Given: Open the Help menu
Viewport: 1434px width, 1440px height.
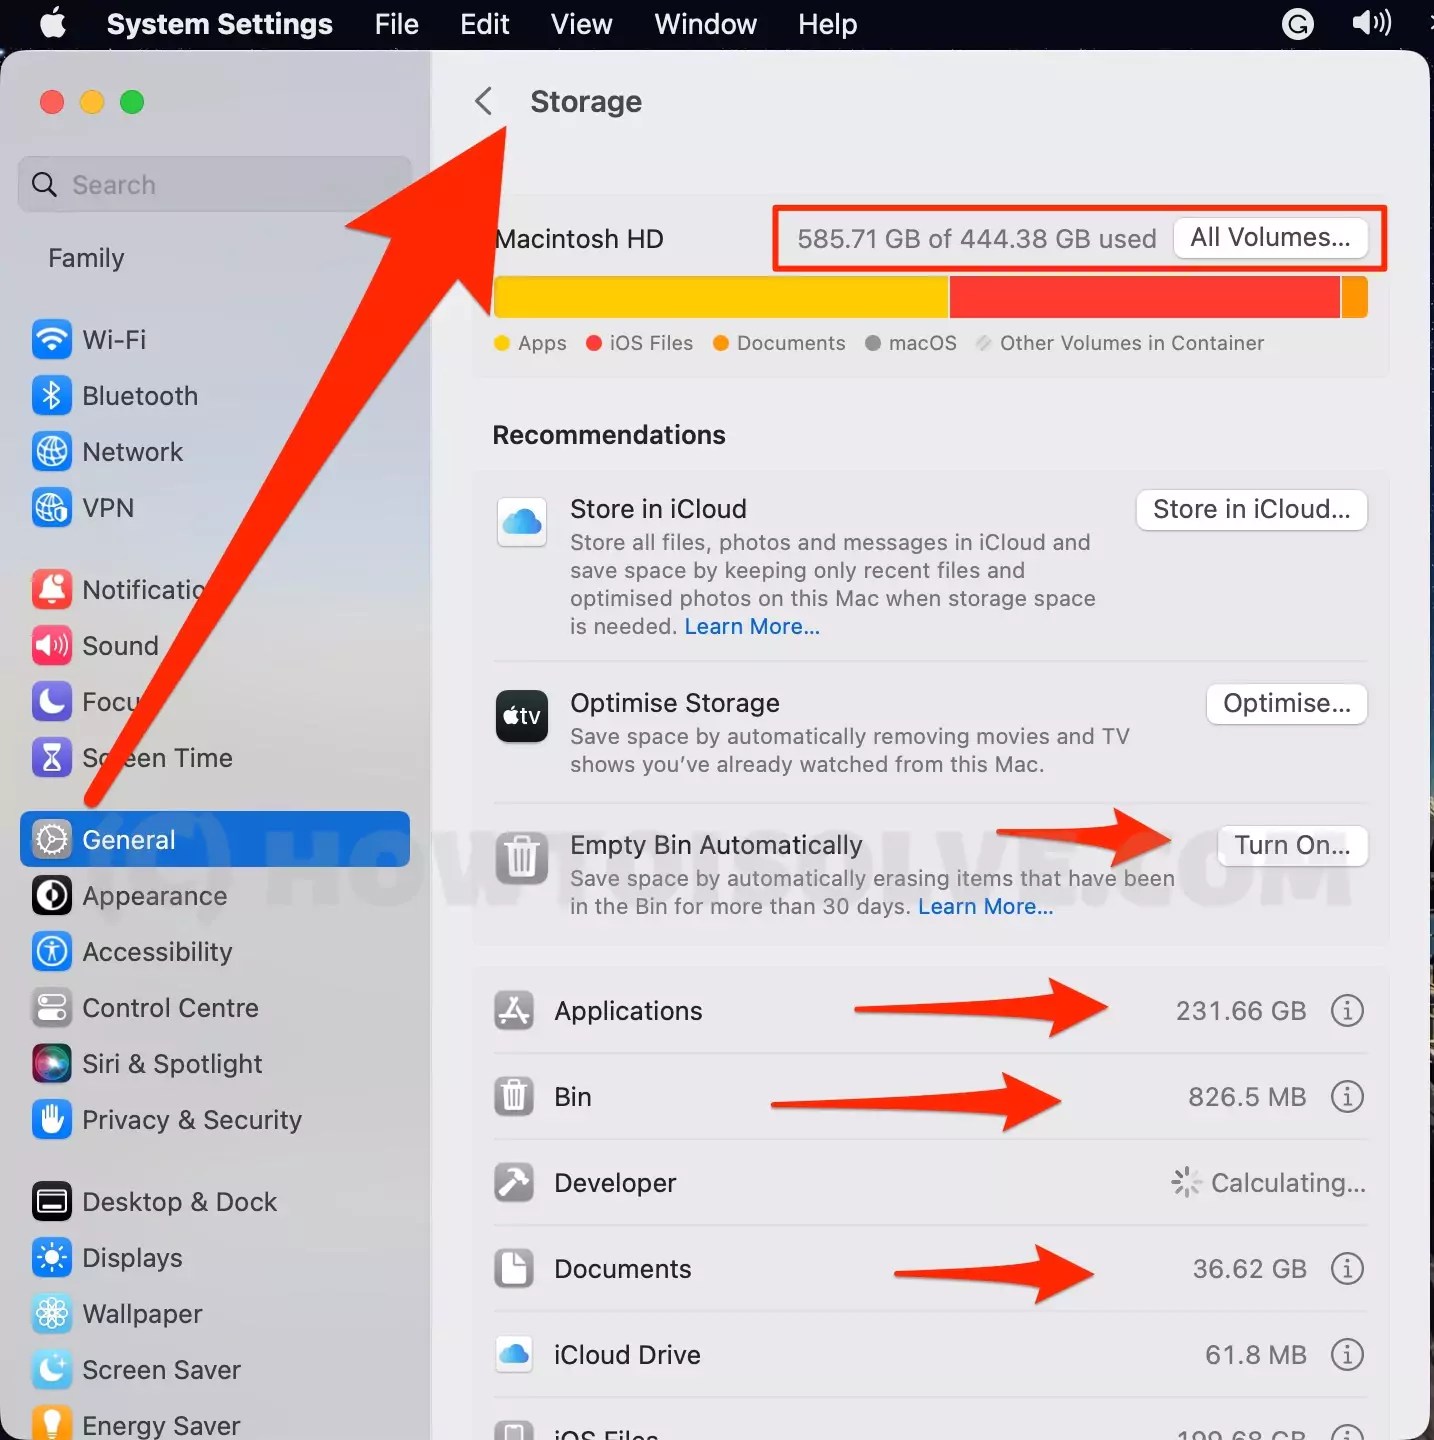Looking at the screenshot, I should (828, 24).
